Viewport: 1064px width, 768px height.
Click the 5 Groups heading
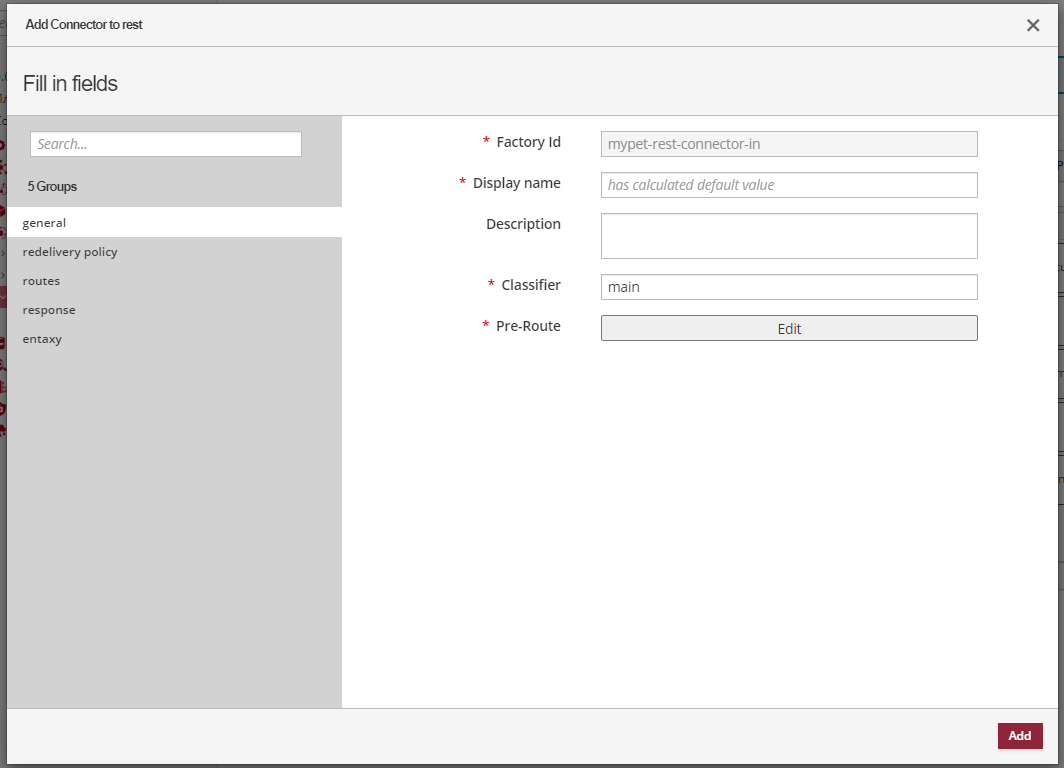[52, 186]
